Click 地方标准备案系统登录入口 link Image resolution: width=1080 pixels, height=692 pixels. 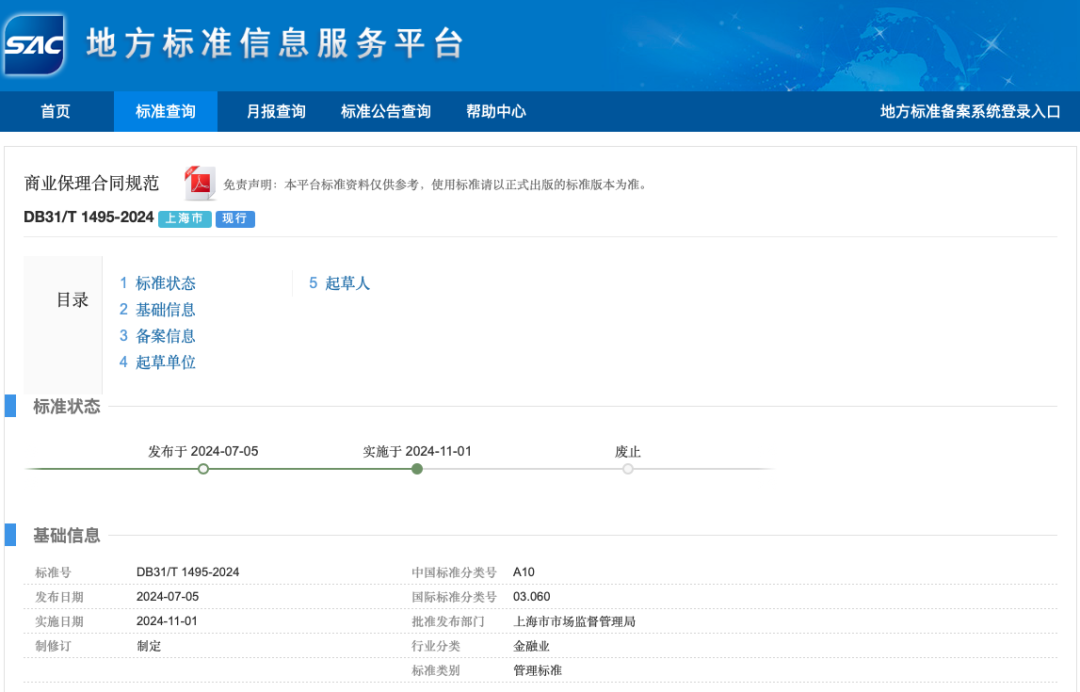[x=970, y=112]
